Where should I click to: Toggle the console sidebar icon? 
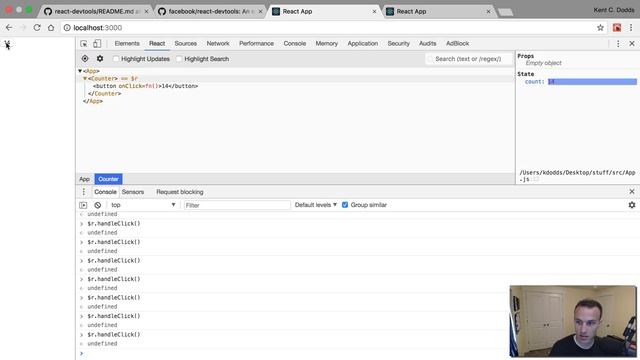coord(83,205)
